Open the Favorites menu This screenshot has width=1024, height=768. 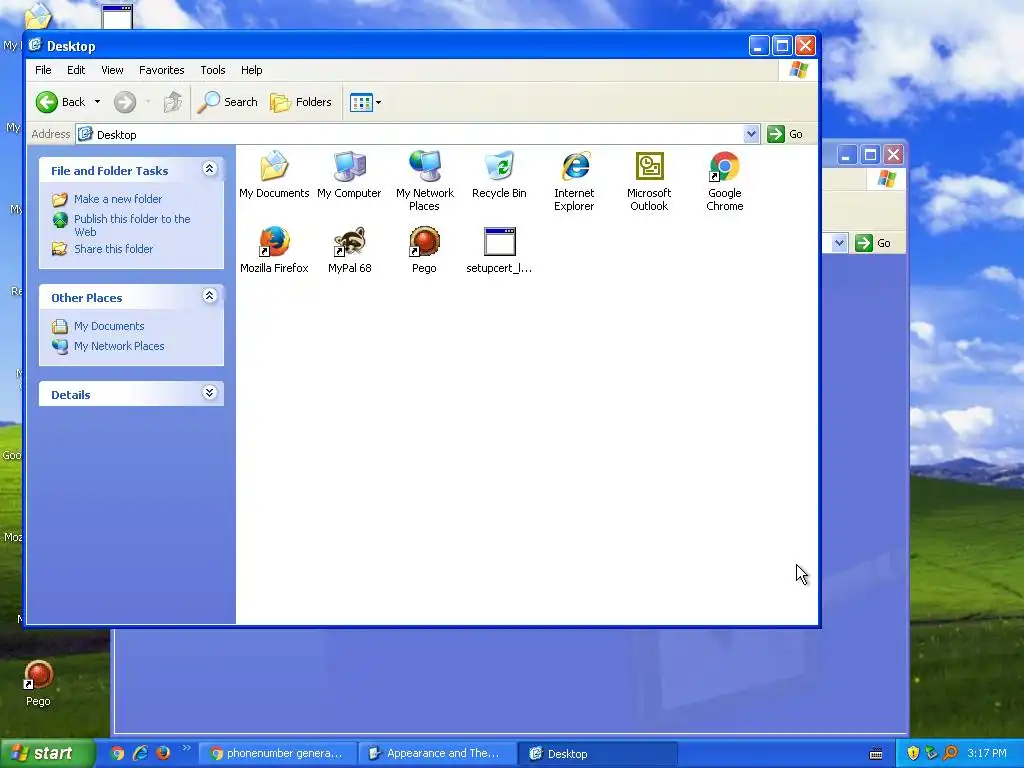pyautogui.click(x=161, y=70)
